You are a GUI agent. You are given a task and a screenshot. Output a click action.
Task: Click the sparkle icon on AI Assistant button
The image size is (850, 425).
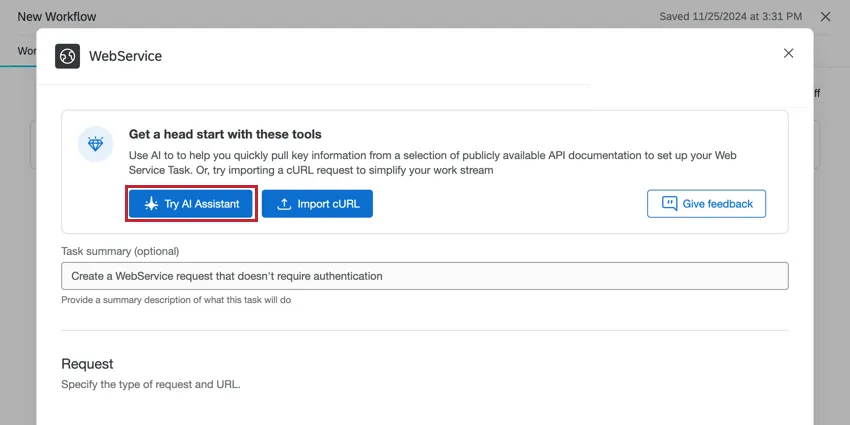[151, 204]
